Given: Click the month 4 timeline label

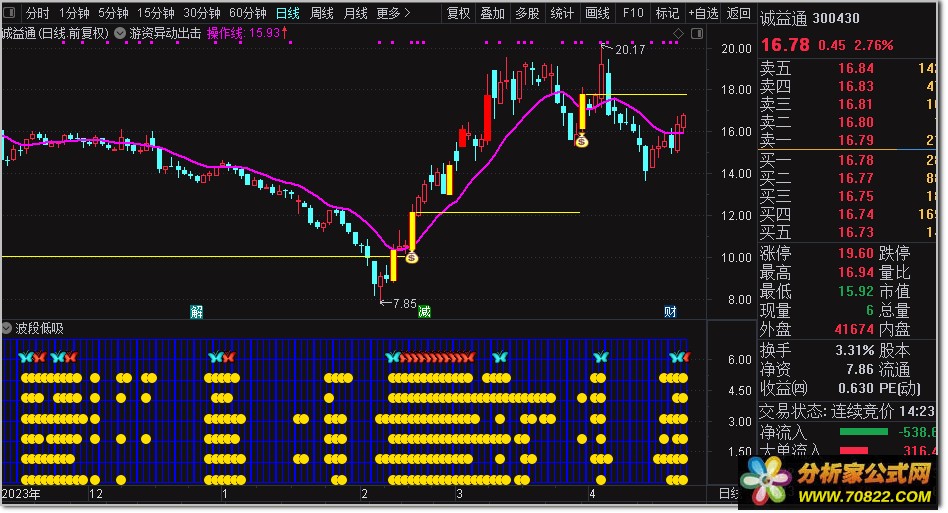Looking at the screenshot, I should point(592,494).
